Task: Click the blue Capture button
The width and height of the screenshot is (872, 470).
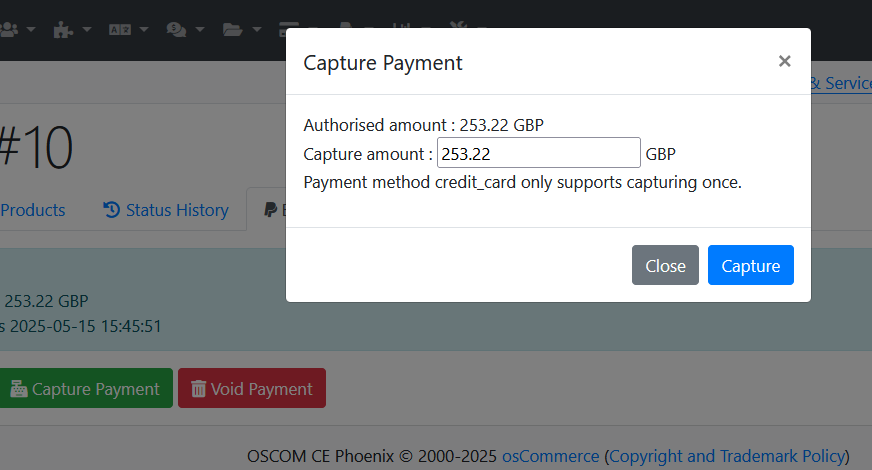Action: pos(750,265)
